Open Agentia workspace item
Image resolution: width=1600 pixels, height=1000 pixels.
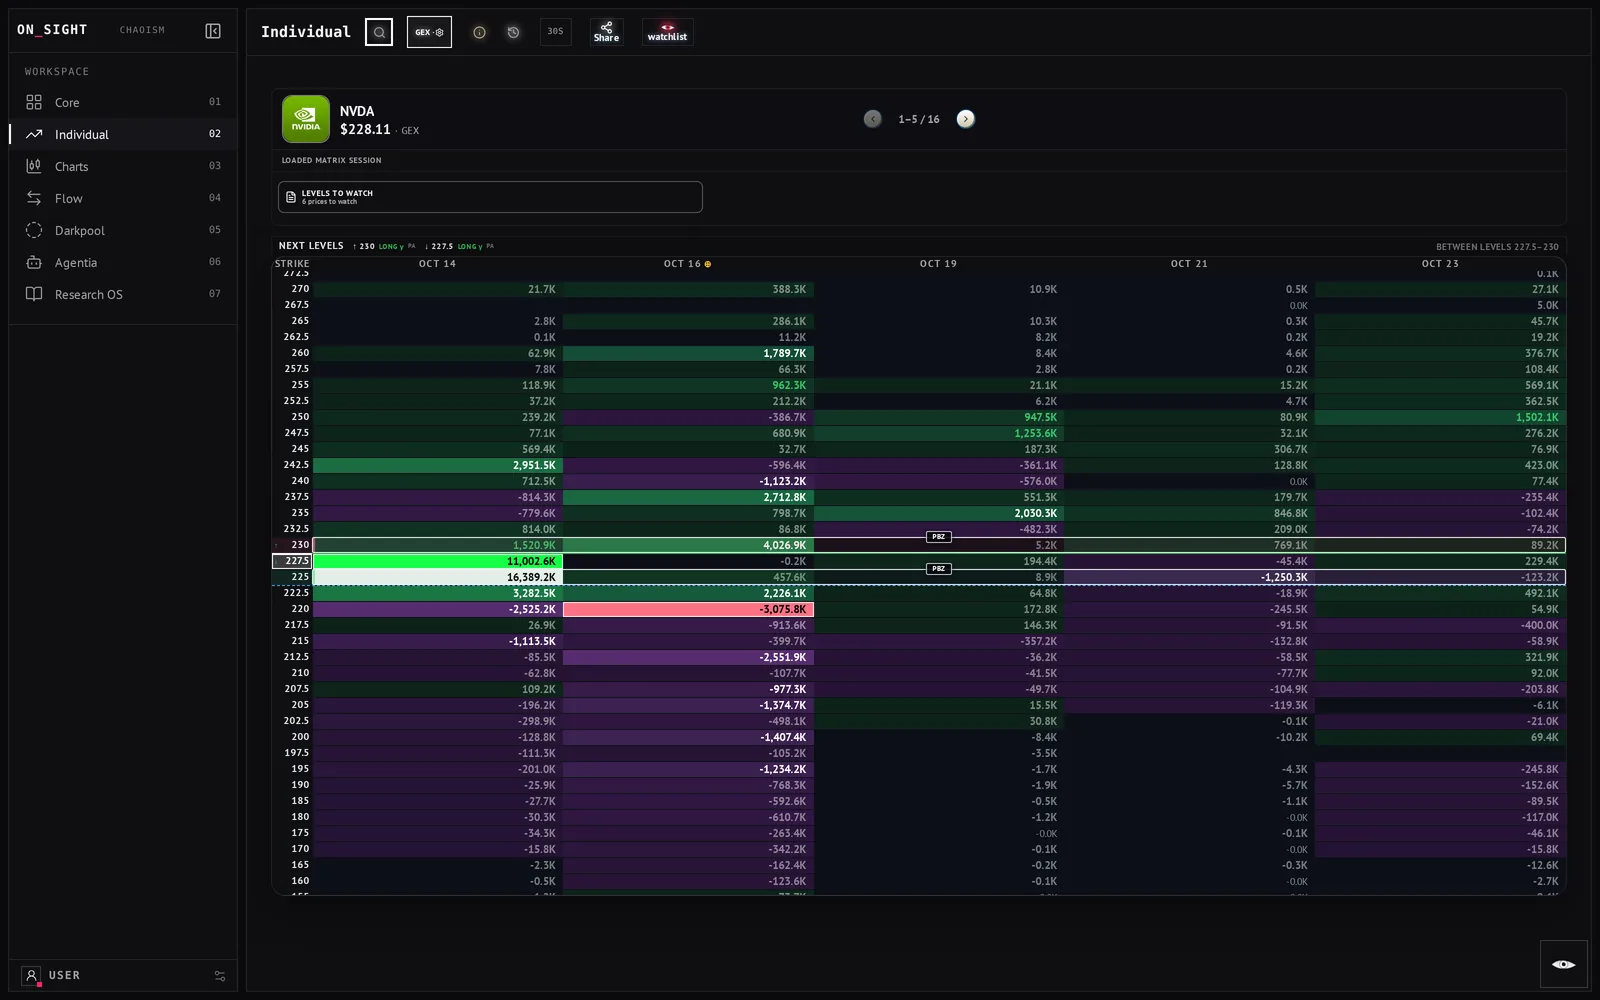123,262
